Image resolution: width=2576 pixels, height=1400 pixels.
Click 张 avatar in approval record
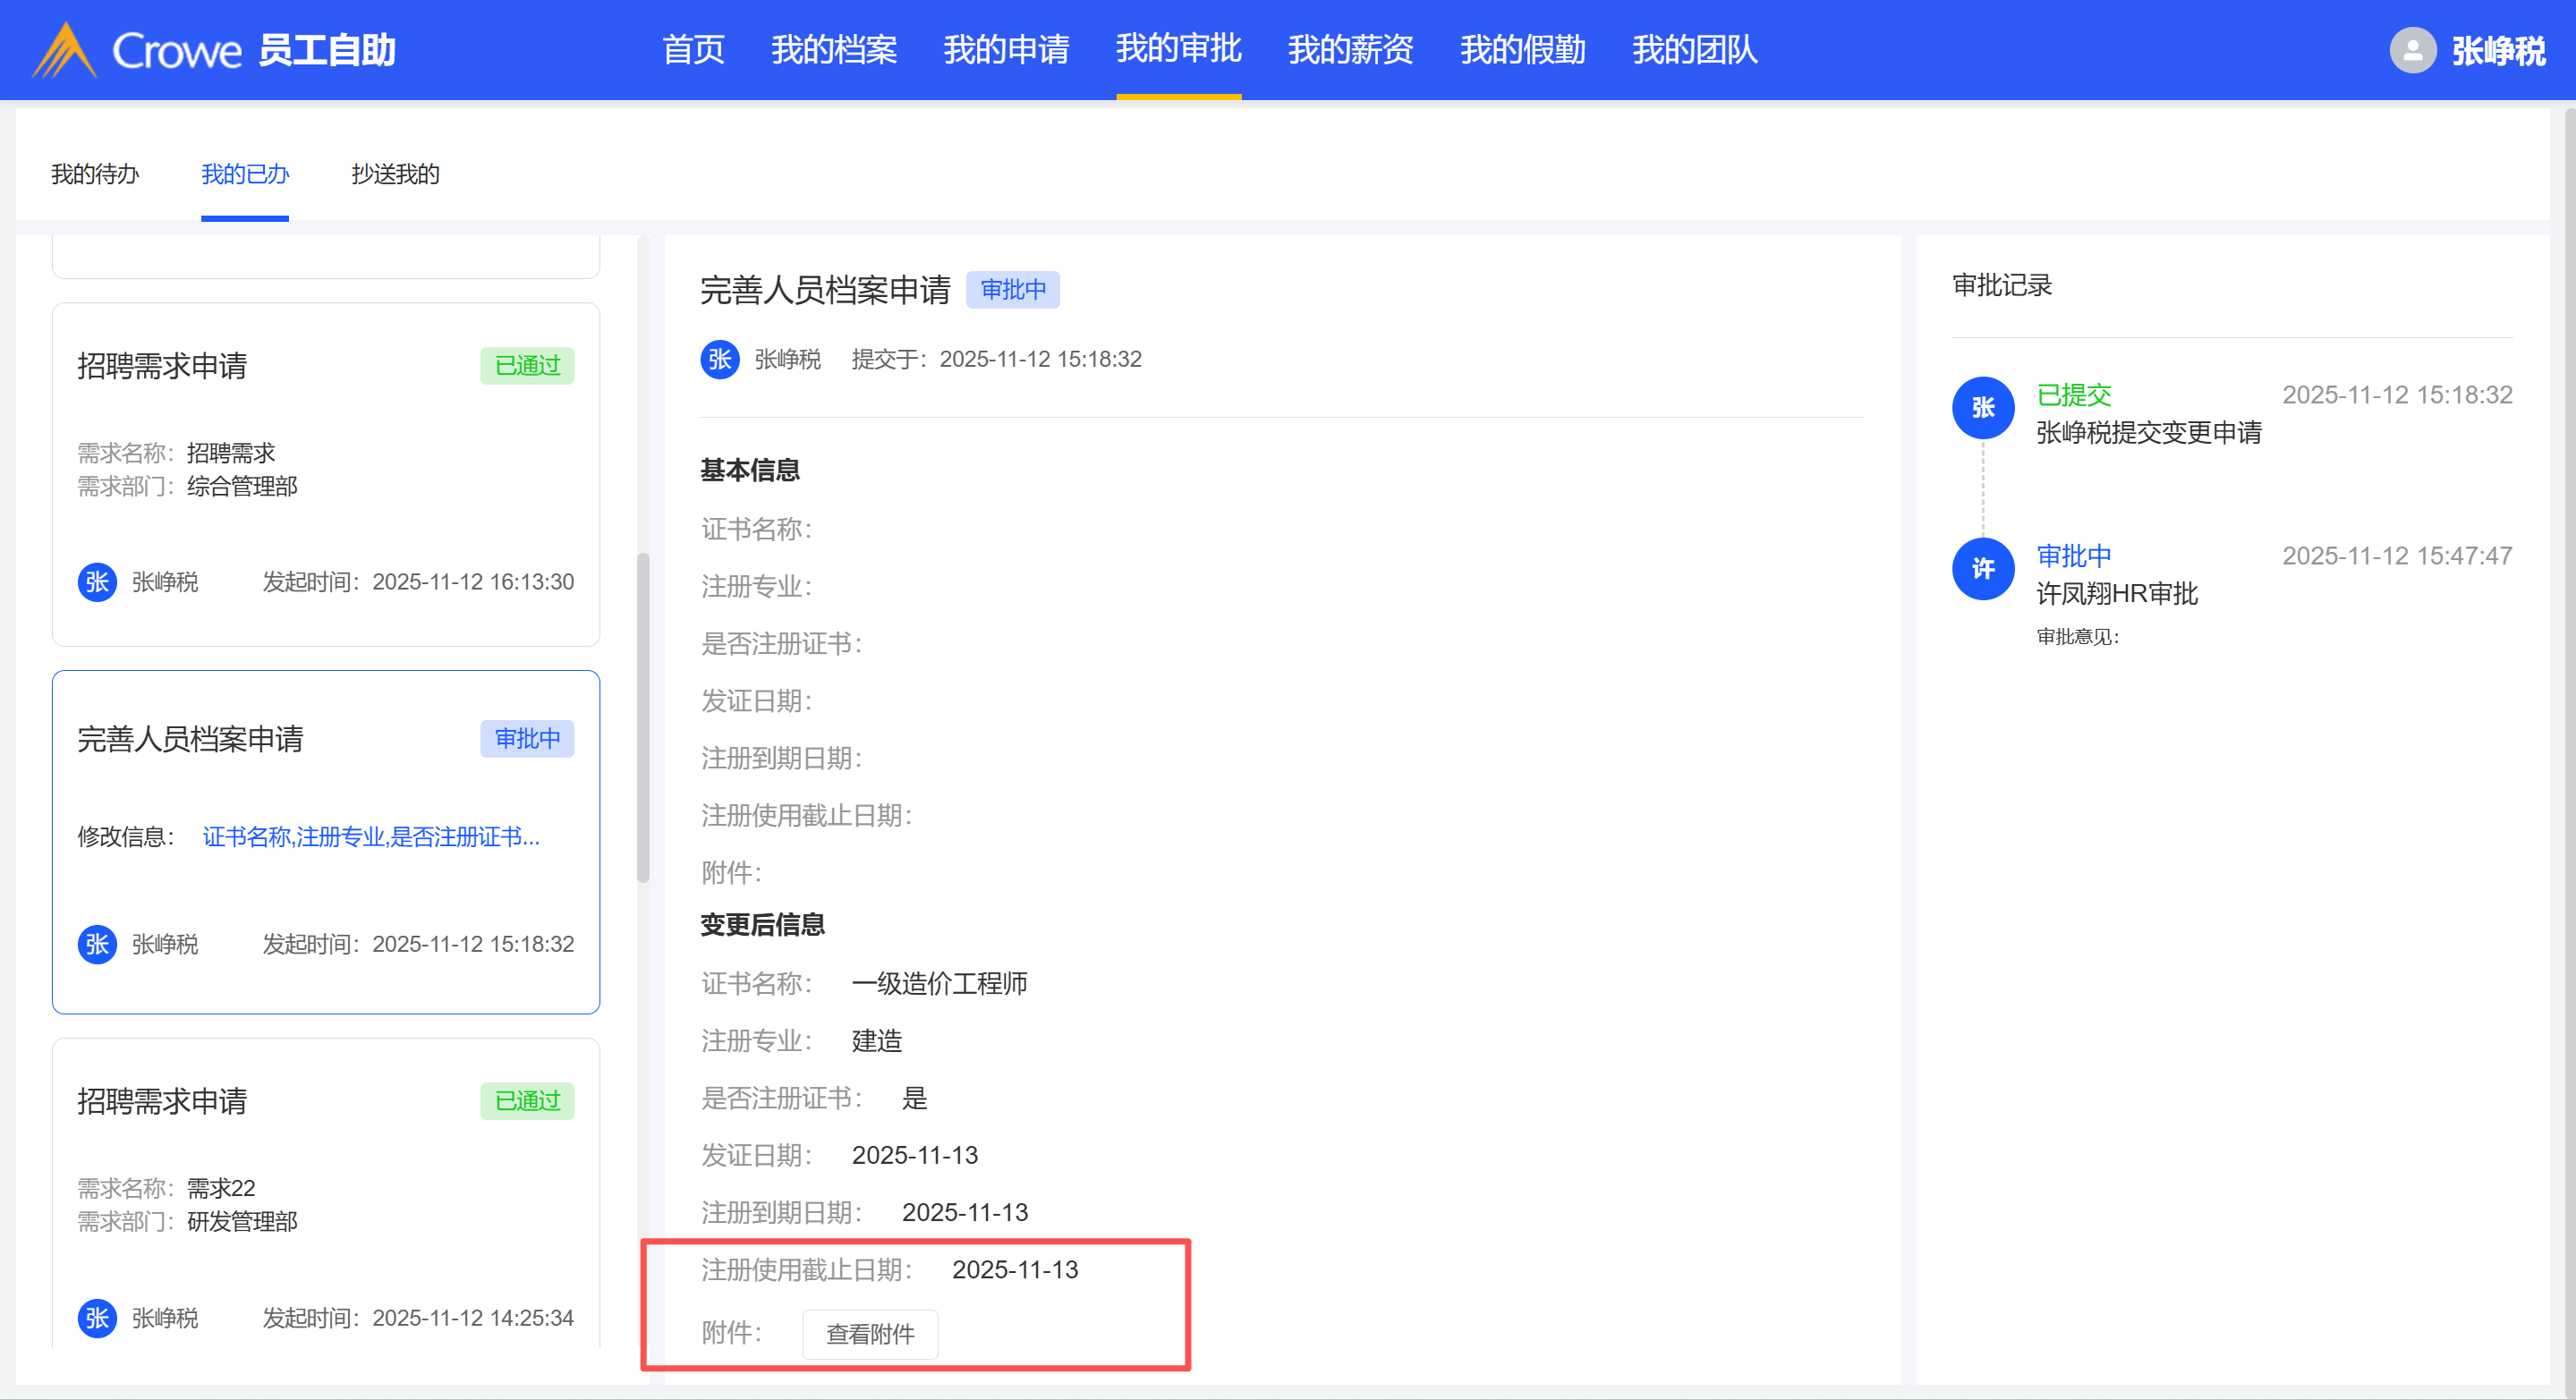point(1982,408)
